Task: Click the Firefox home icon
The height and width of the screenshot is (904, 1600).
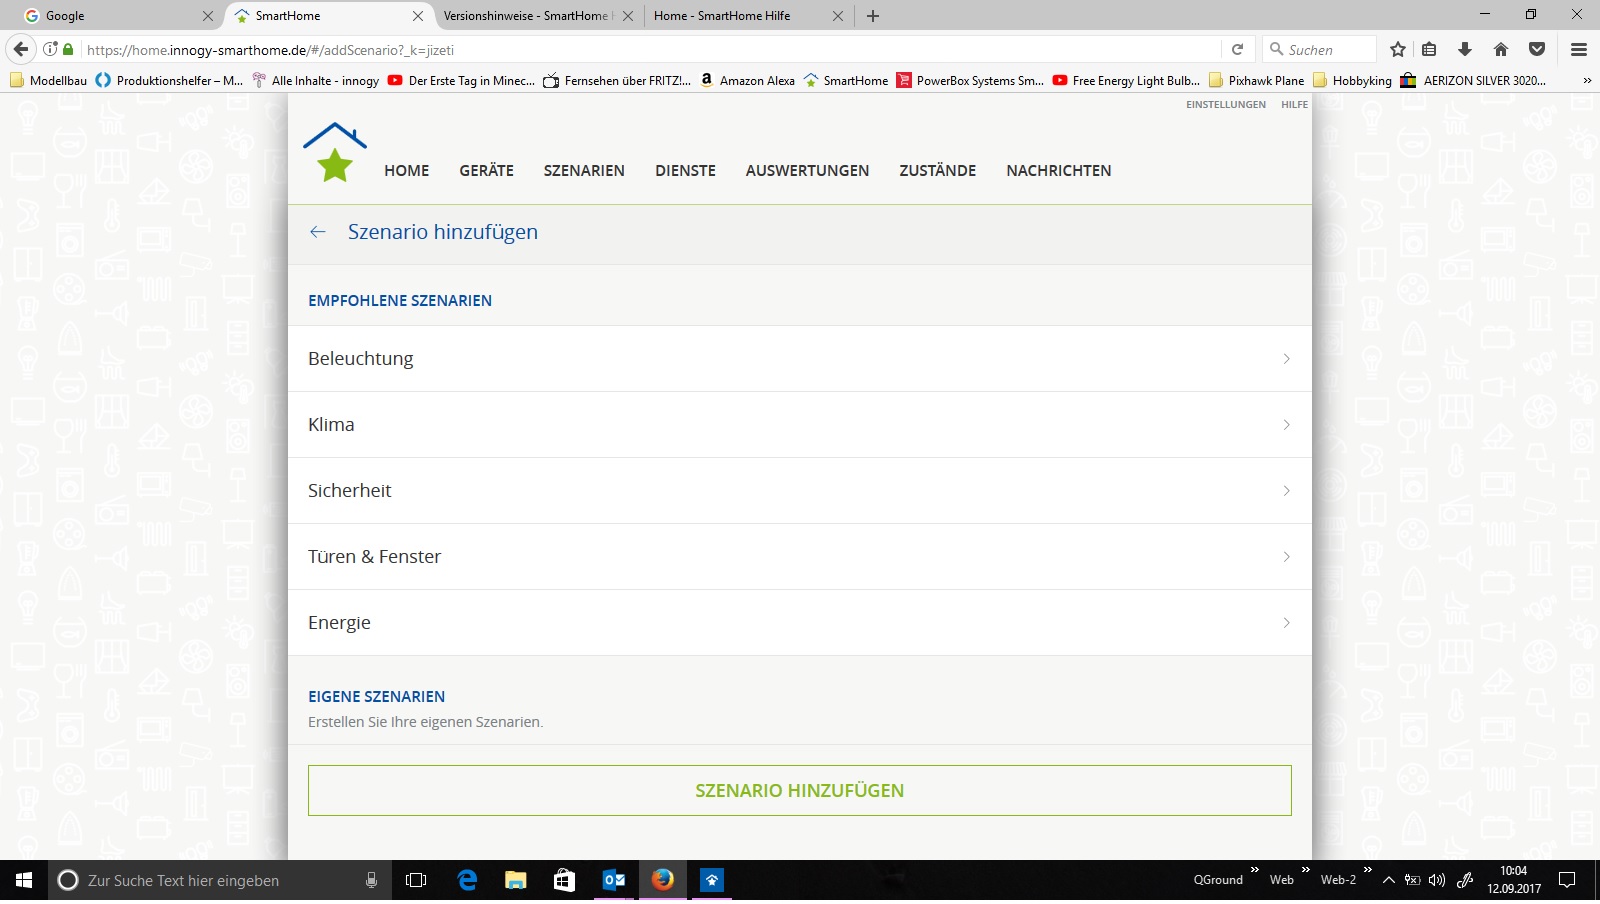Action: (1501, 49)
